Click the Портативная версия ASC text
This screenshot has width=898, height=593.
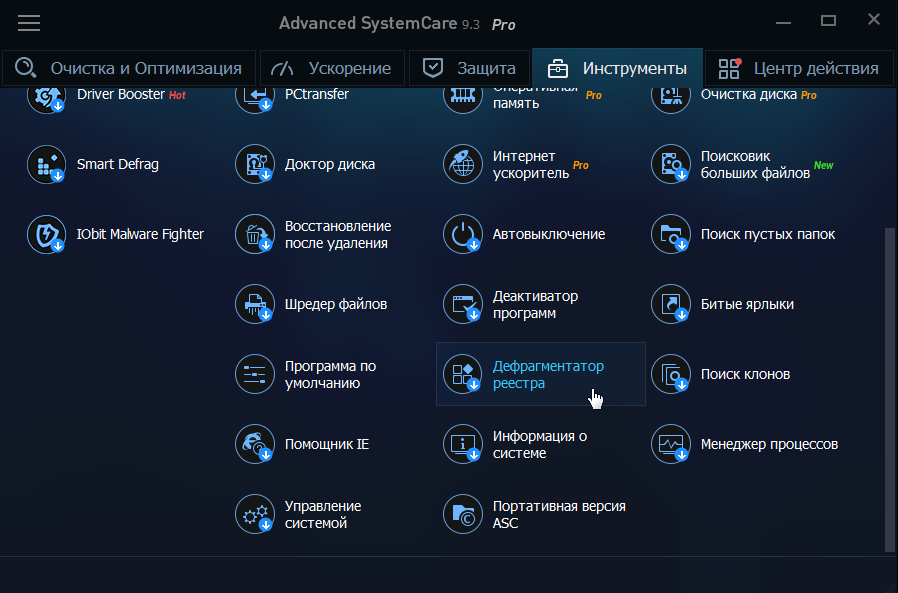click(559, 515)
